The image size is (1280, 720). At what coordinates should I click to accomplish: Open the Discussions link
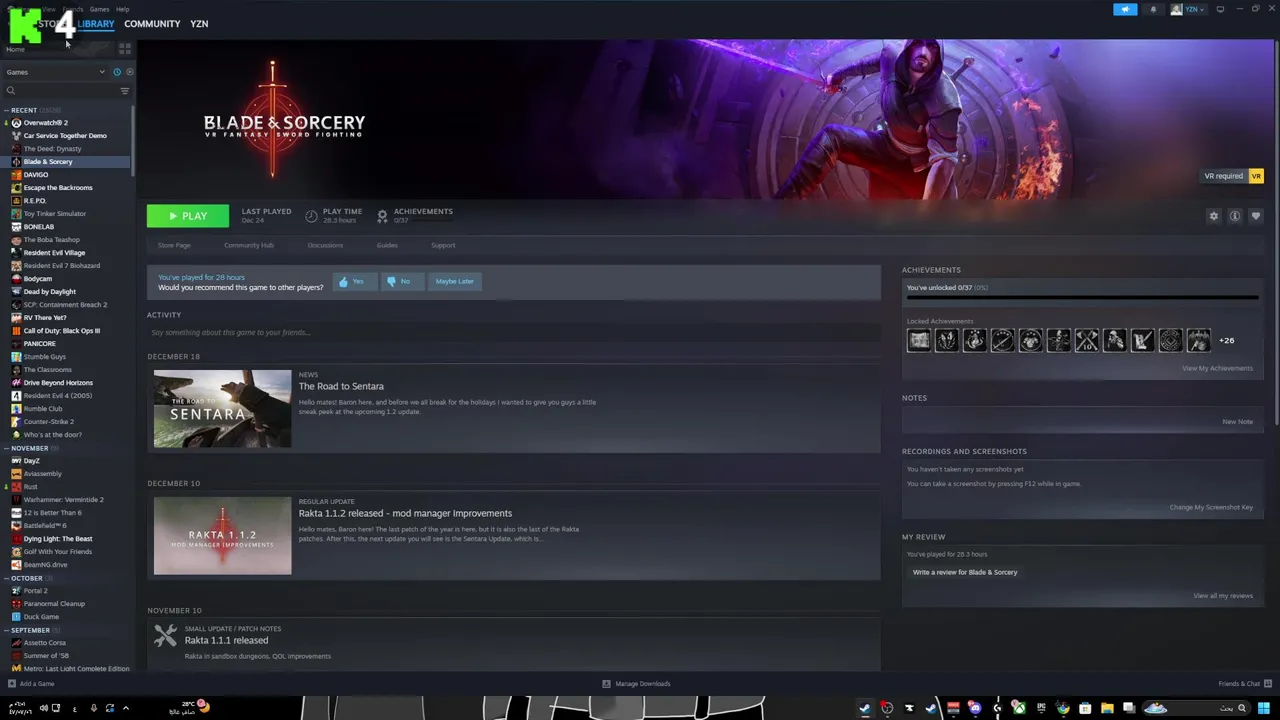pyautogui.click(x=325, y=245)
